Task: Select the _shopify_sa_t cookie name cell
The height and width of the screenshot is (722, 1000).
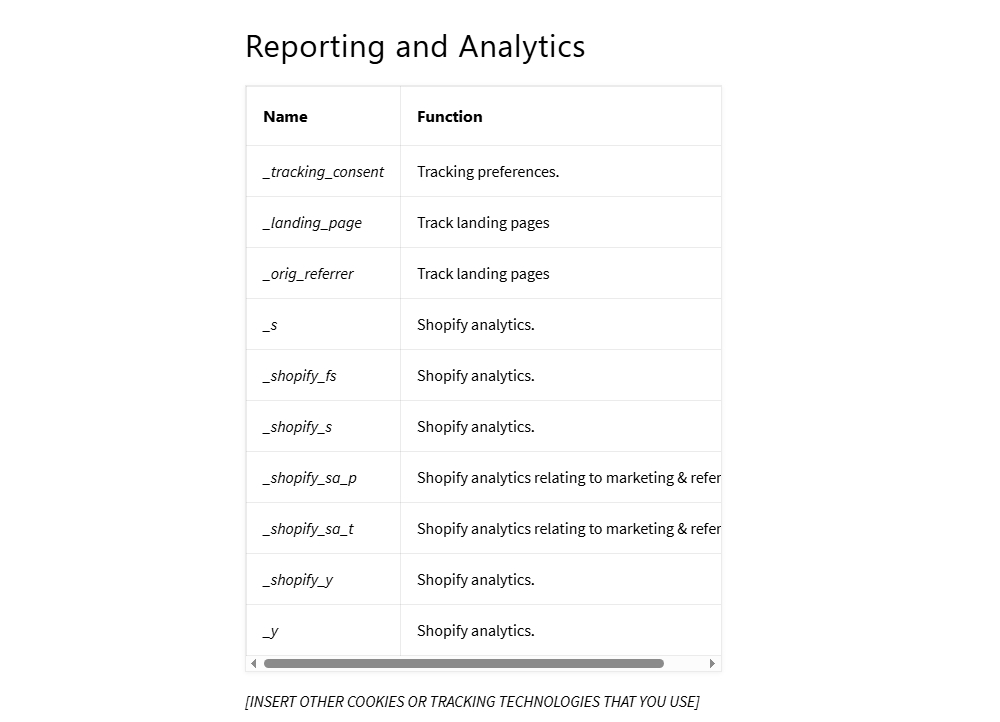Action: 308,529
